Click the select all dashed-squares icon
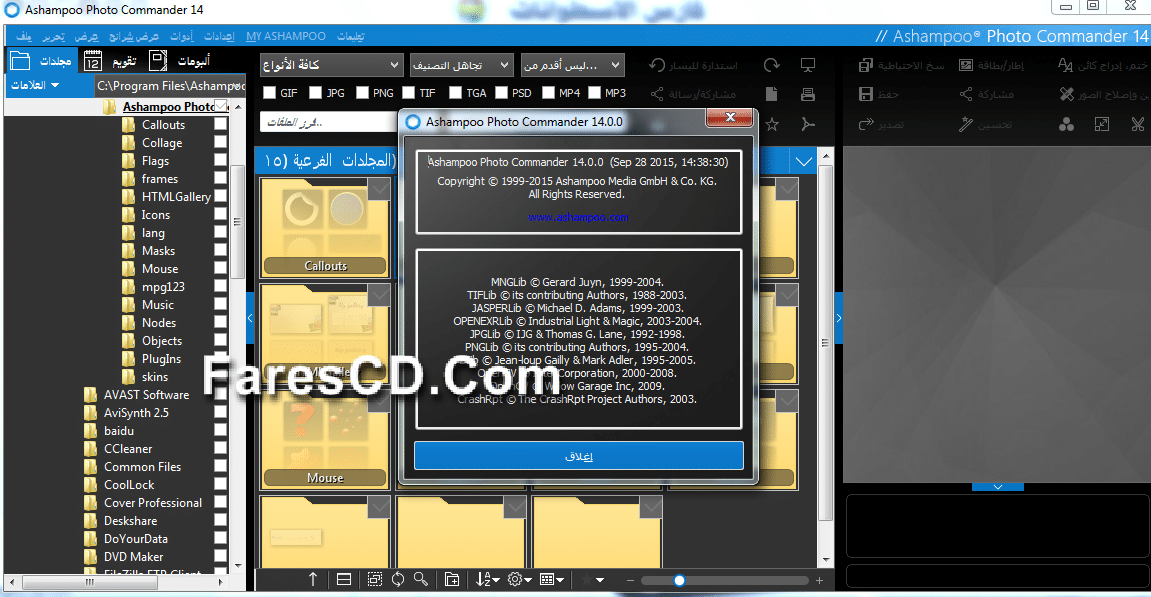1151x597 pixels. pos(374,579)
